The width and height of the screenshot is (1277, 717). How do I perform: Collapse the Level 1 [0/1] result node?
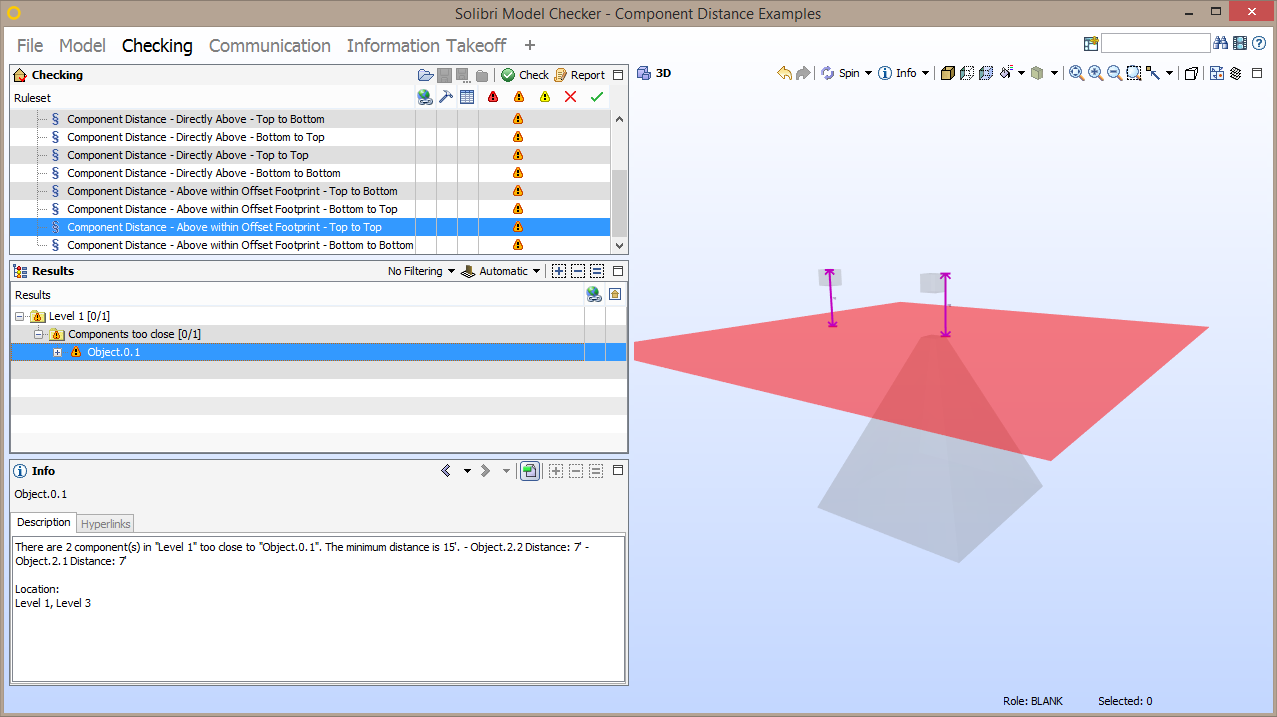[x=20, y=316]
